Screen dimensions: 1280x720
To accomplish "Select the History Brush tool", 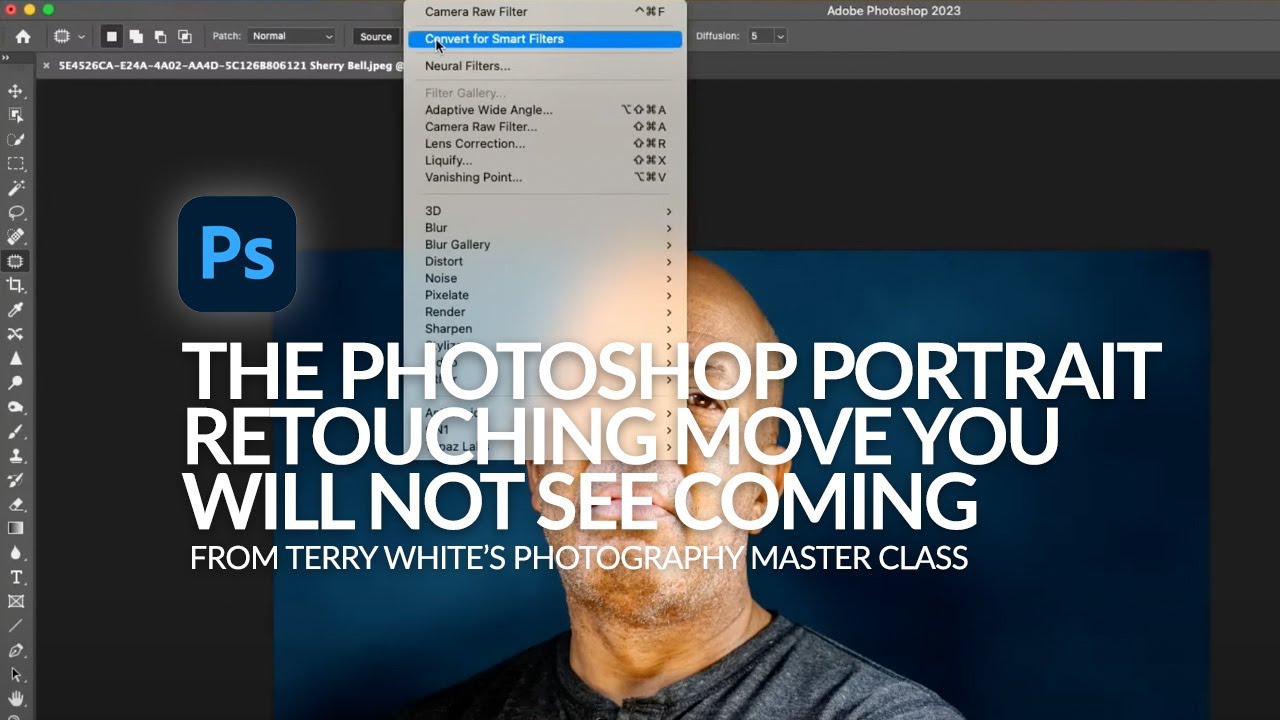I will (x=16, y=480).
